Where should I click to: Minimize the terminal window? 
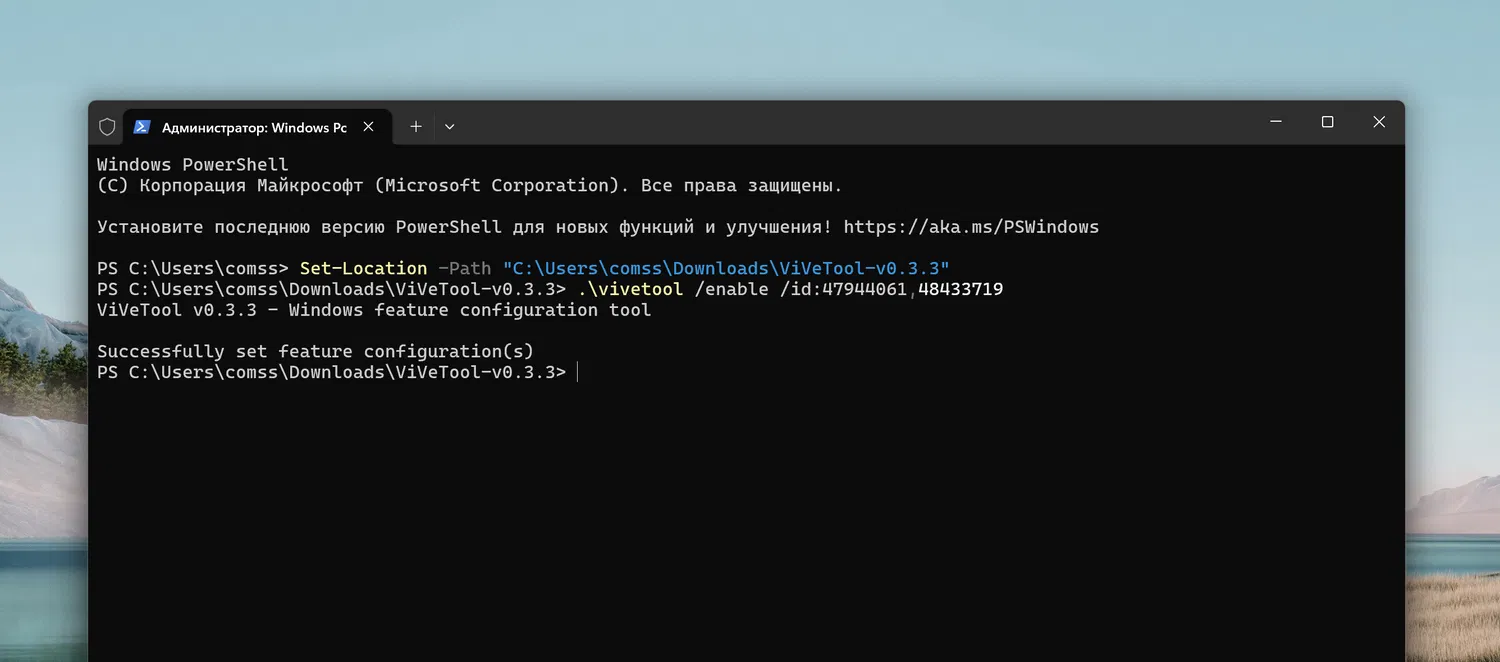(x=1276, y=122)
